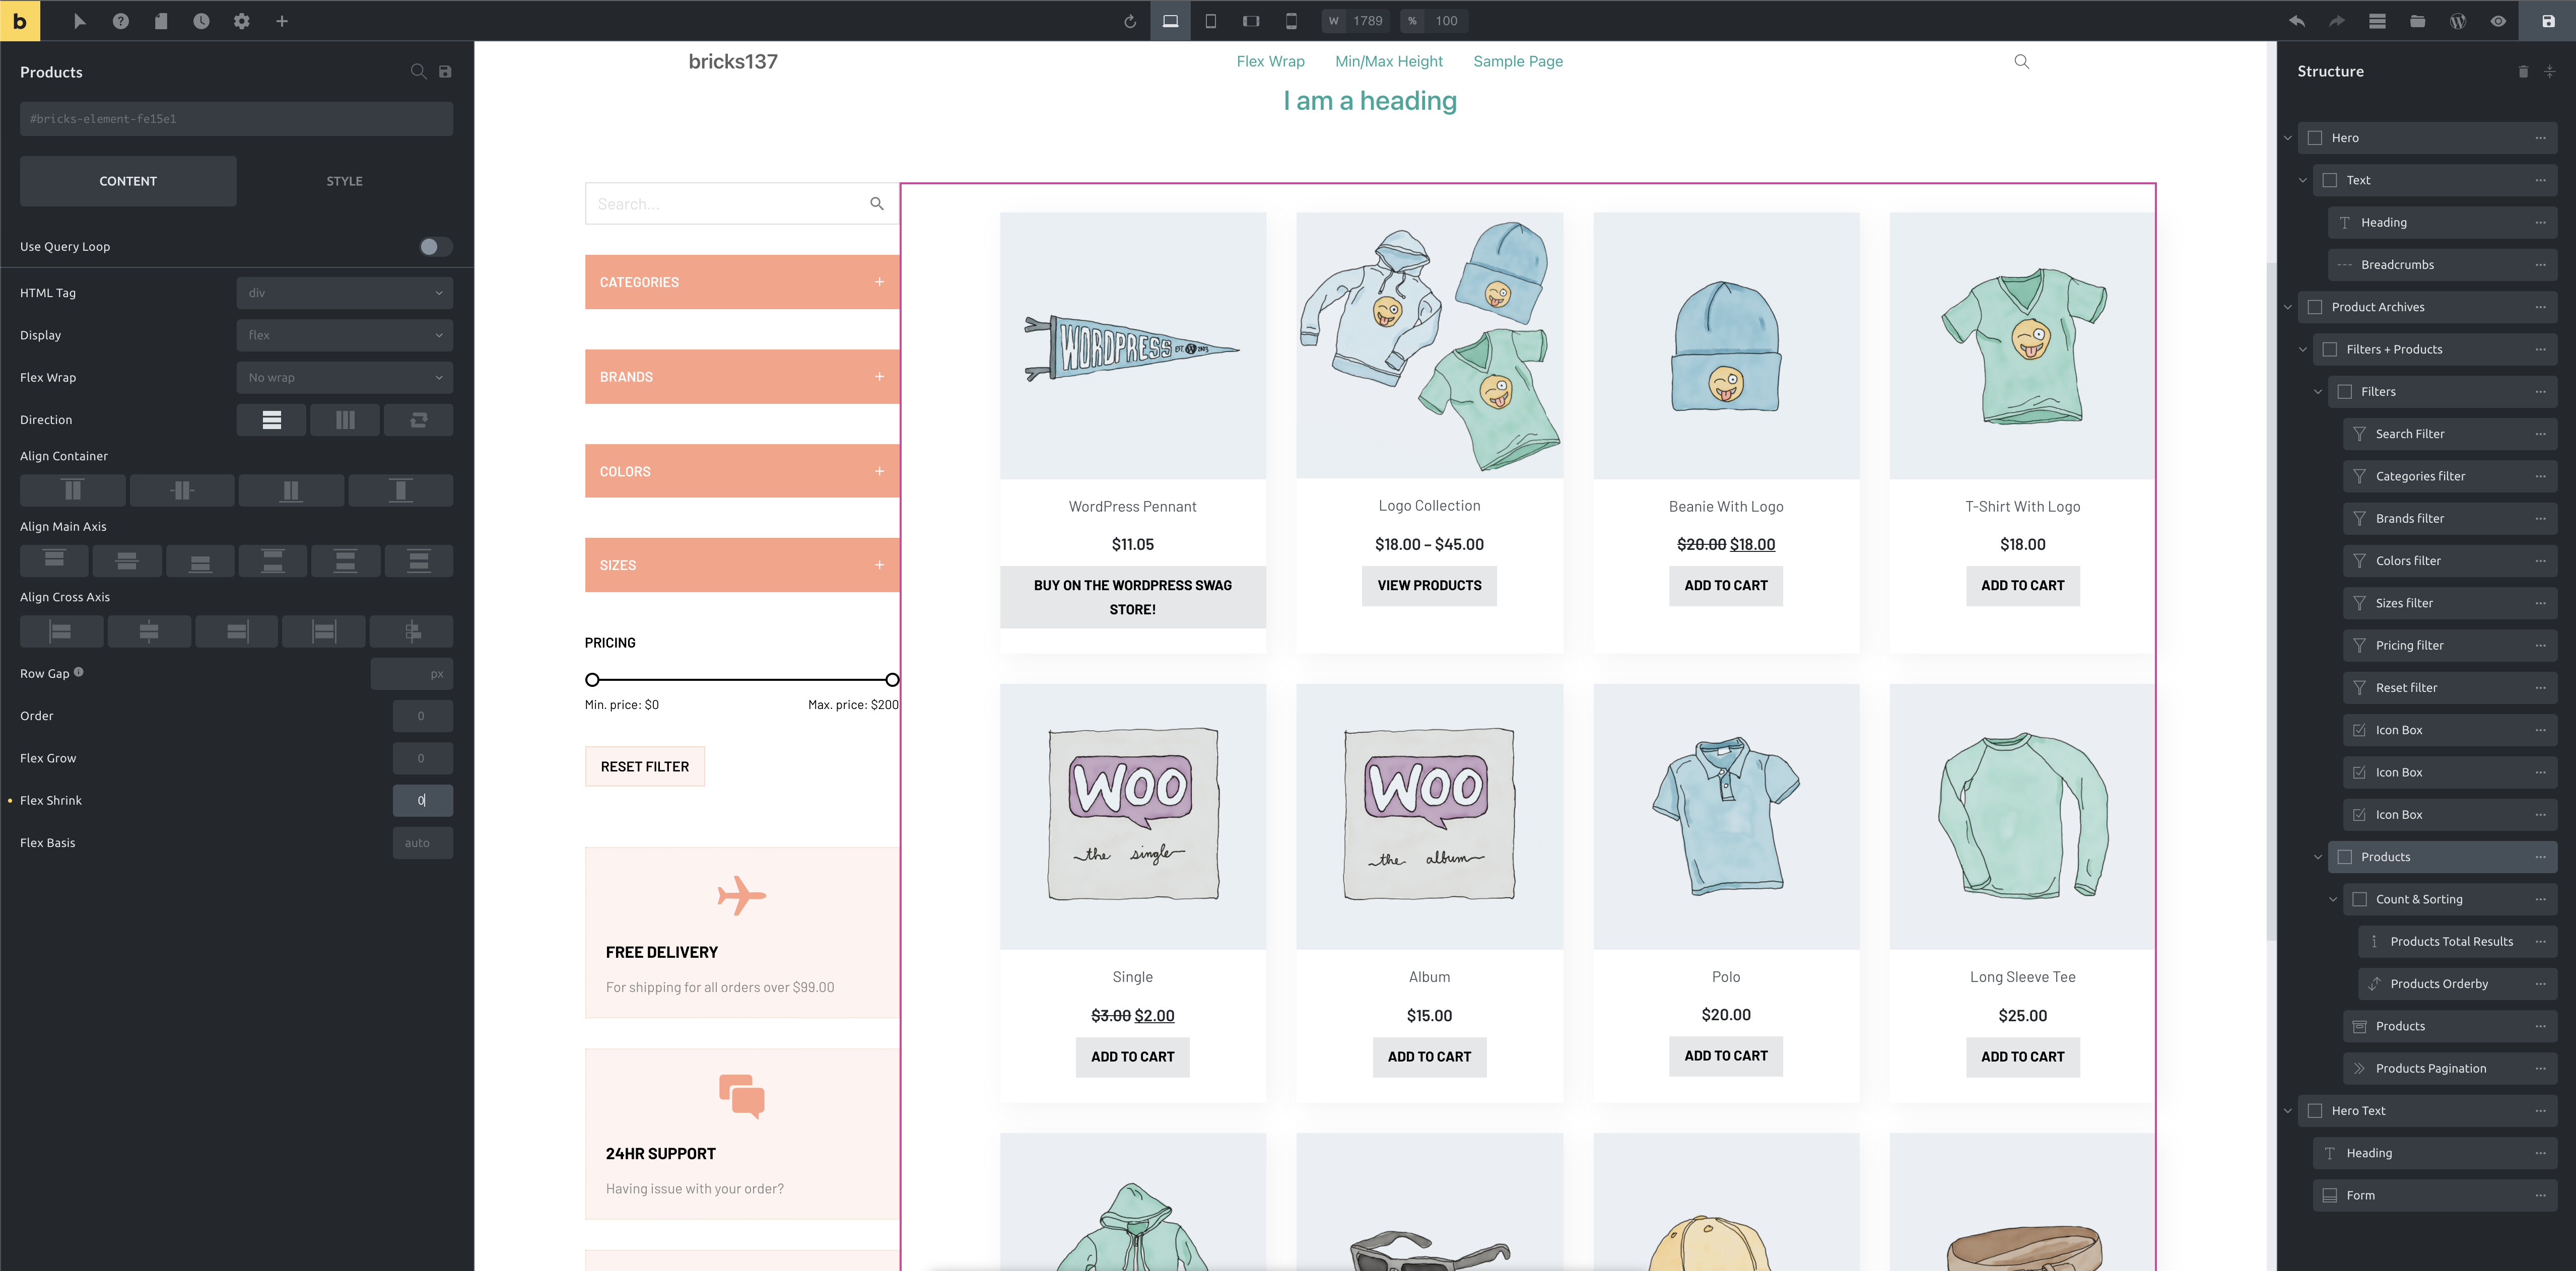This screenshot has height=1271, width=2576.
Task: Click bricks137 site title link
Action: (x=732, y=61)
